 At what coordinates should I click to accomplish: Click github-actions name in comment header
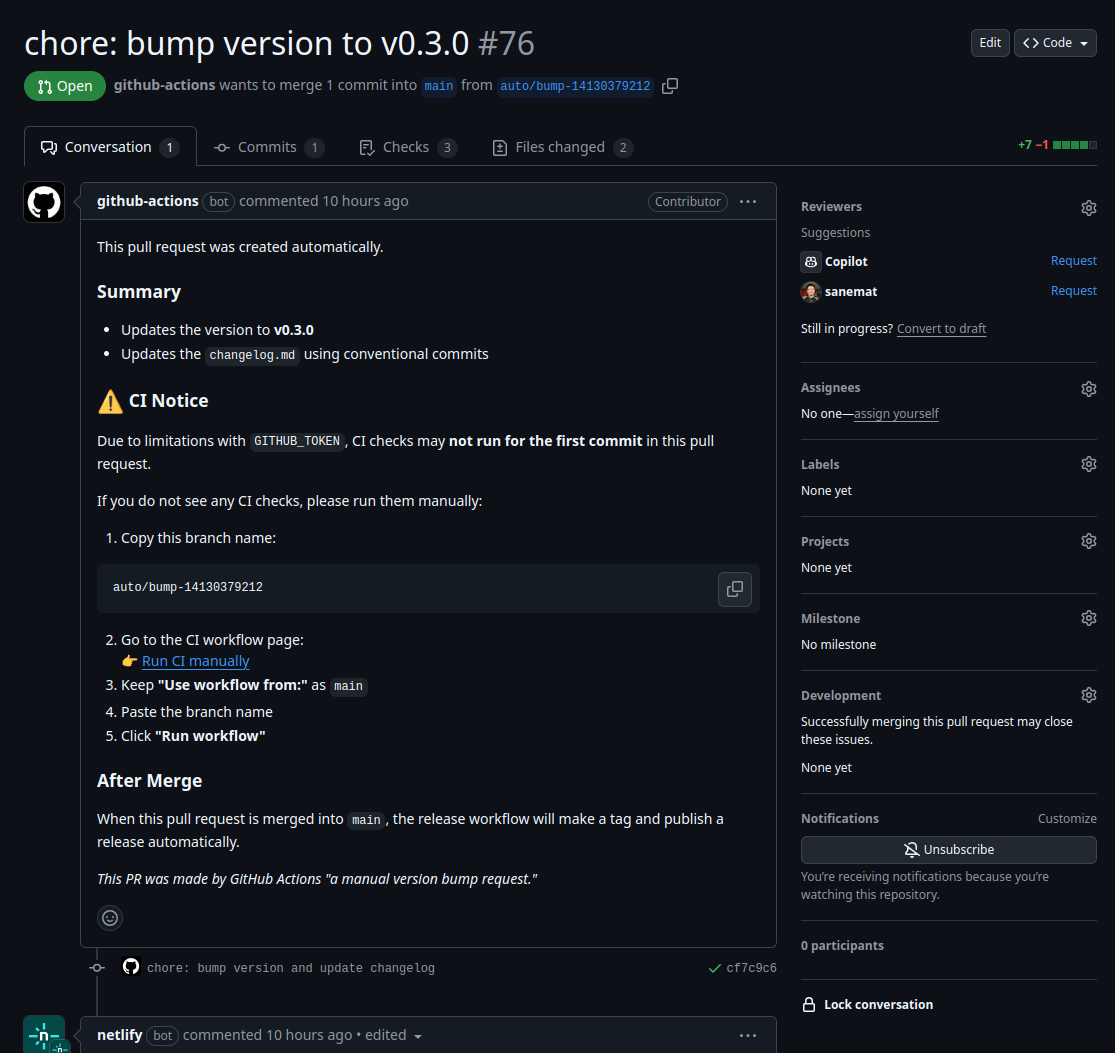tap(147, 201)
